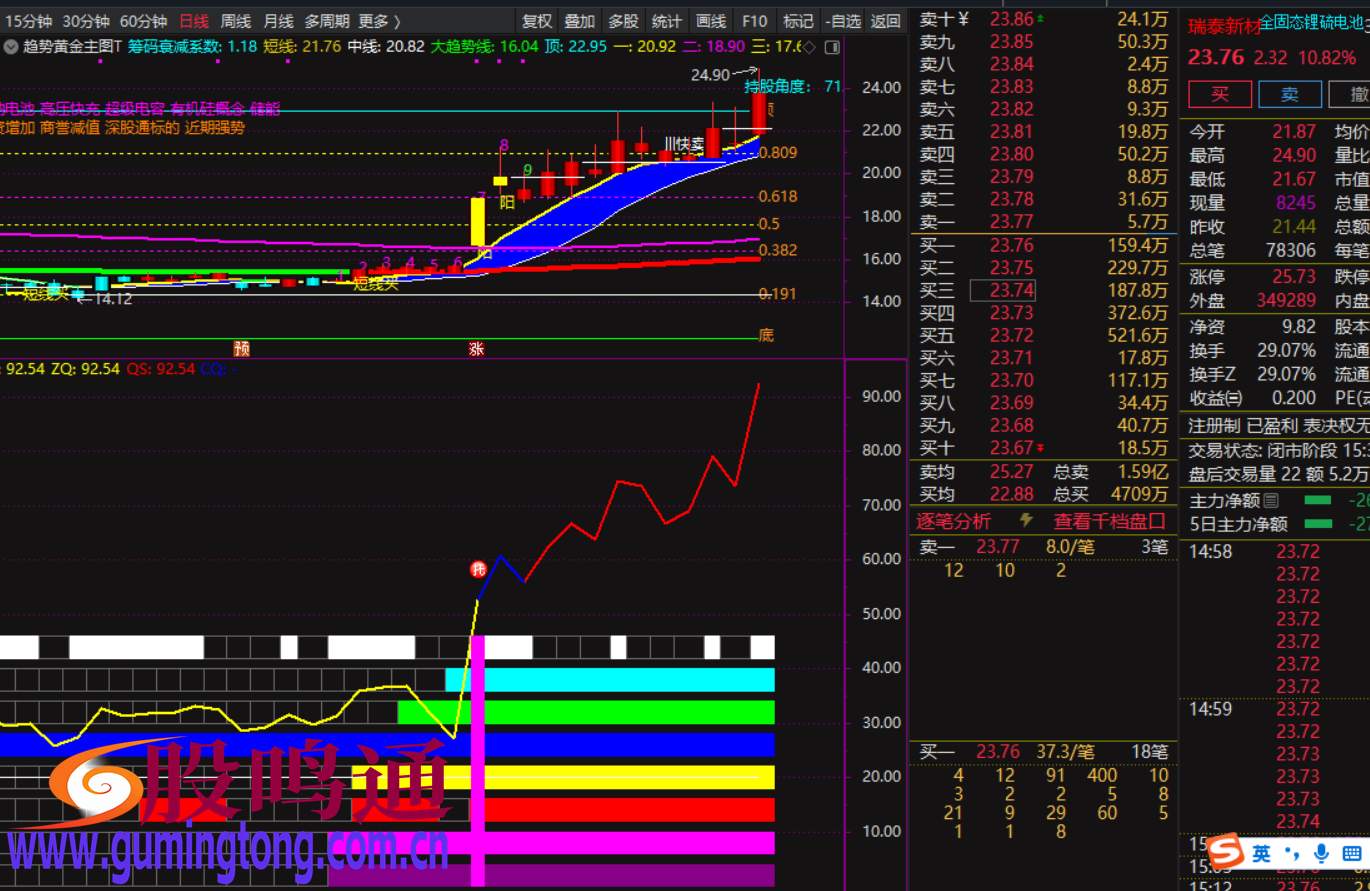Viewport: 1370px width, 891px height.
Task: Select the 买三 price 23.74 box
Action: click(1003, 290)
